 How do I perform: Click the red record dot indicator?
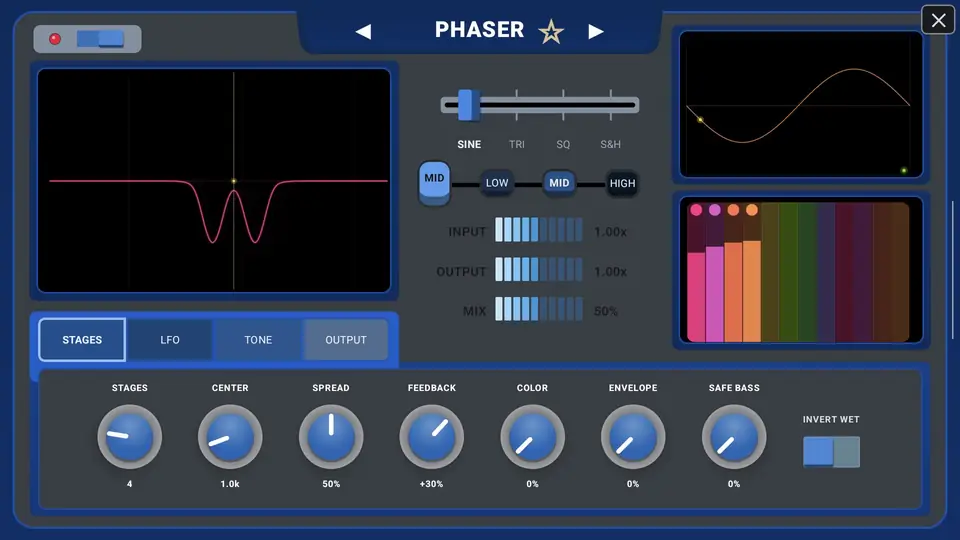pyautogui.click(x=55, y=39)
